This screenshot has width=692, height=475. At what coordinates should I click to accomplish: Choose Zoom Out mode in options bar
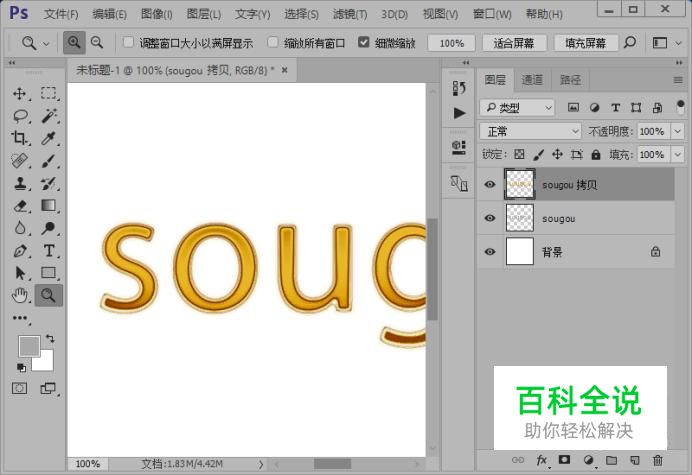coord(97,43)
